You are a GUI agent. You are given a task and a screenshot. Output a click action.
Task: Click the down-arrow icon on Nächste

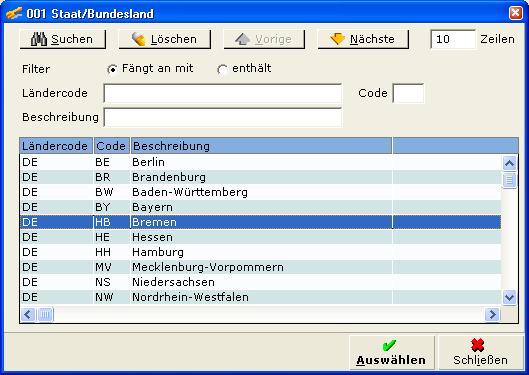click(x=337, y=39)
